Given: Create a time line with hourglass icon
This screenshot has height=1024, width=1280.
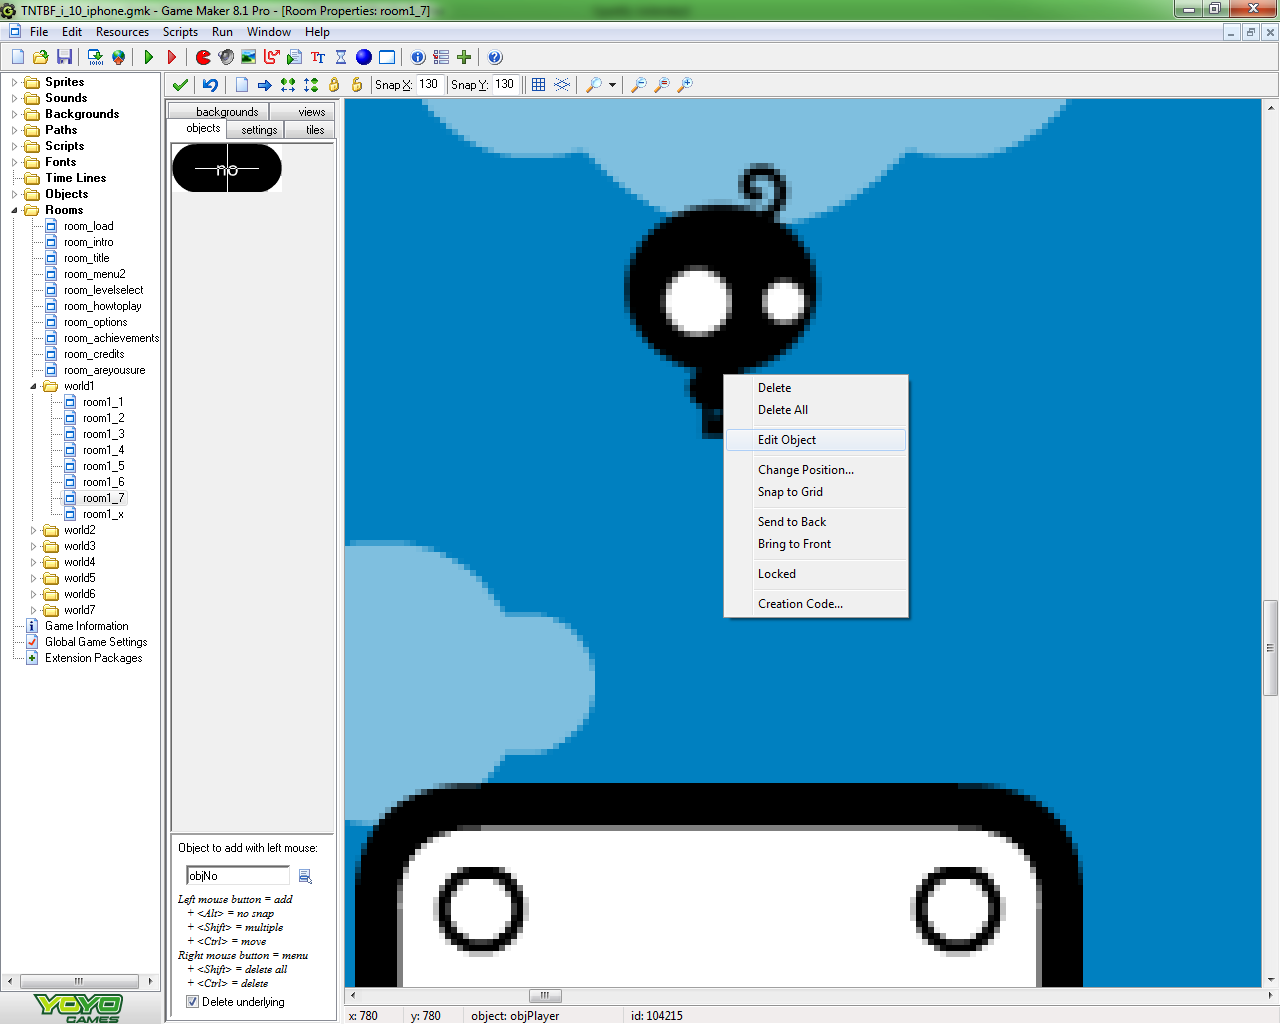Looking at the screenshot, I should click(341, 57).
